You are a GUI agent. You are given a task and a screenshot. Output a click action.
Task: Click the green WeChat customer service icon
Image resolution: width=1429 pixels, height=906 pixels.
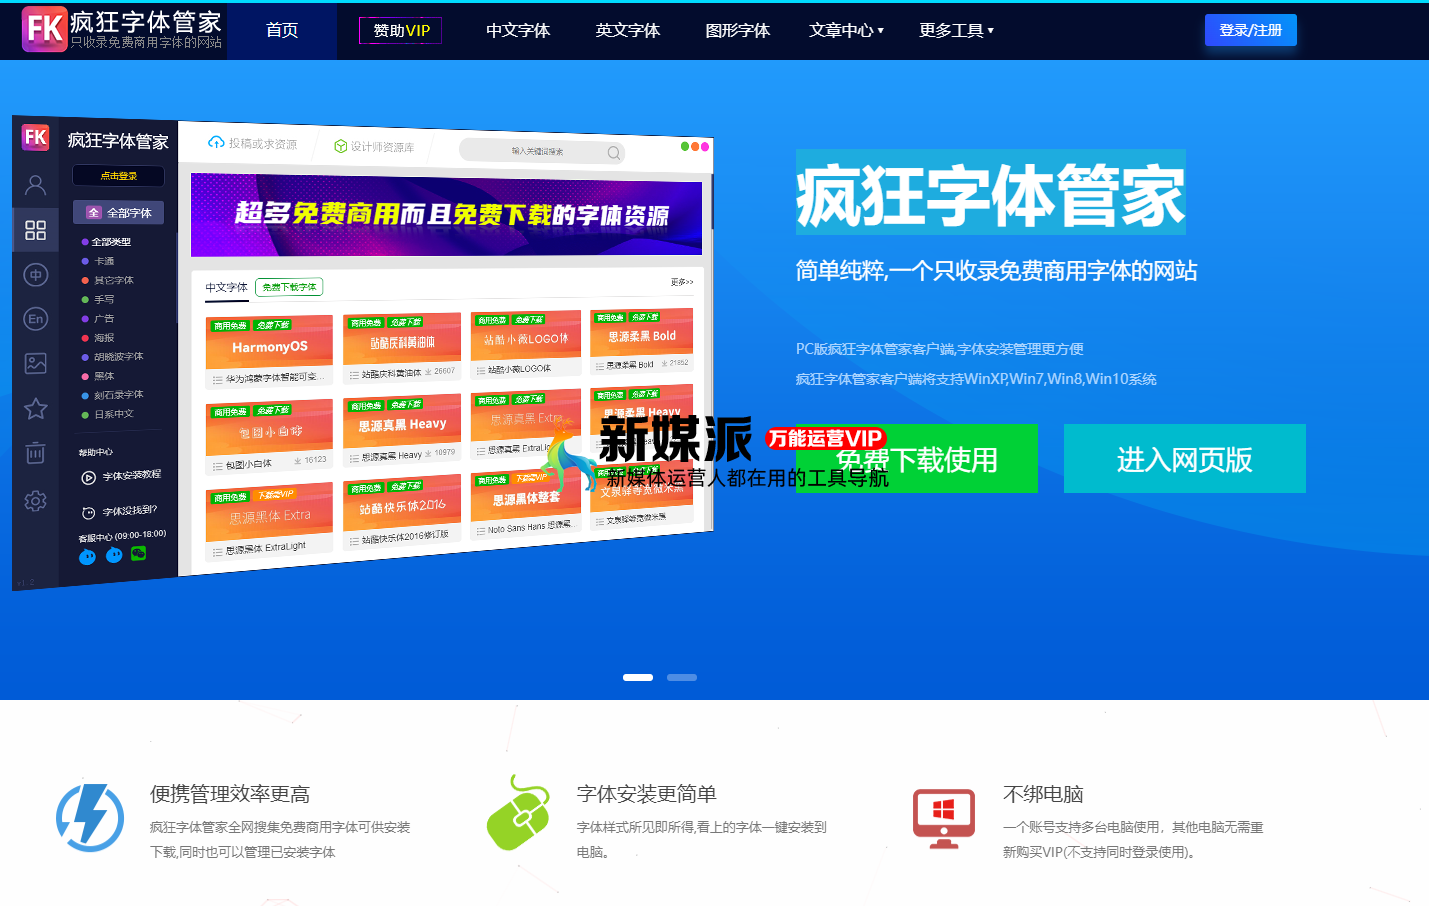tap(139, 553)
